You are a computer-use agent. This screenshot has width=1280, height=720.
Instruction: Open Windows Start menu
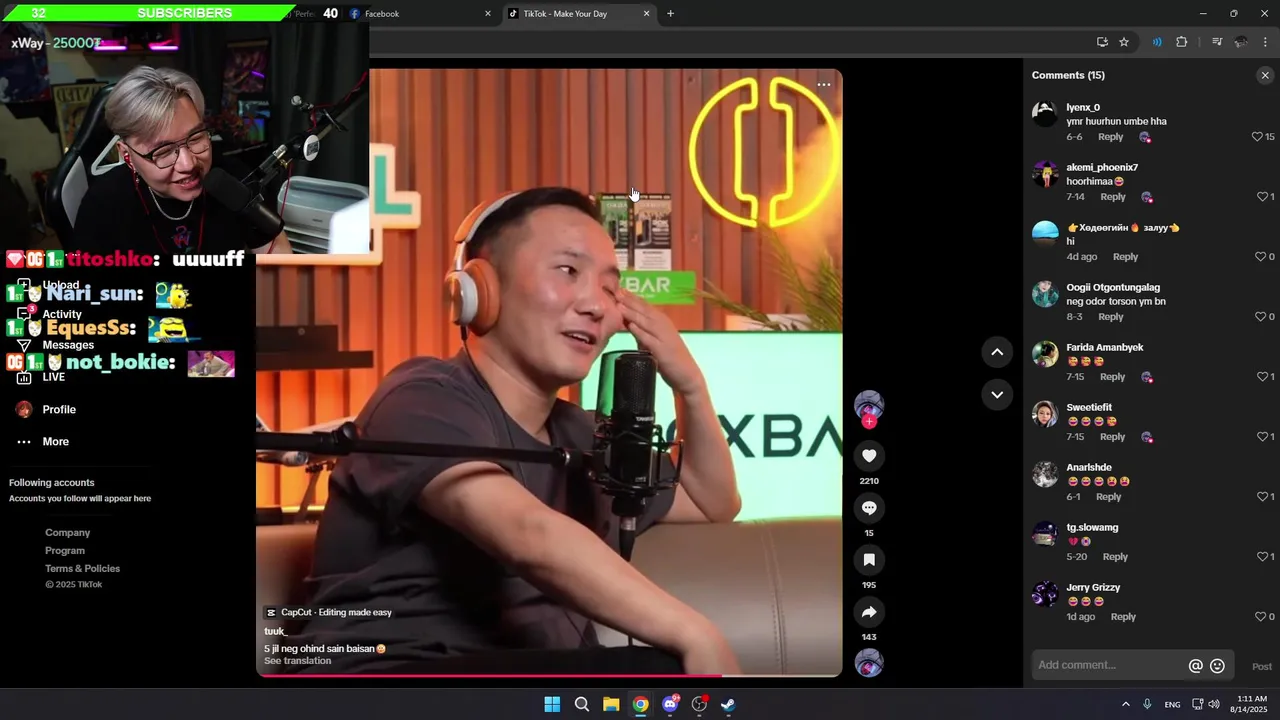552,704
